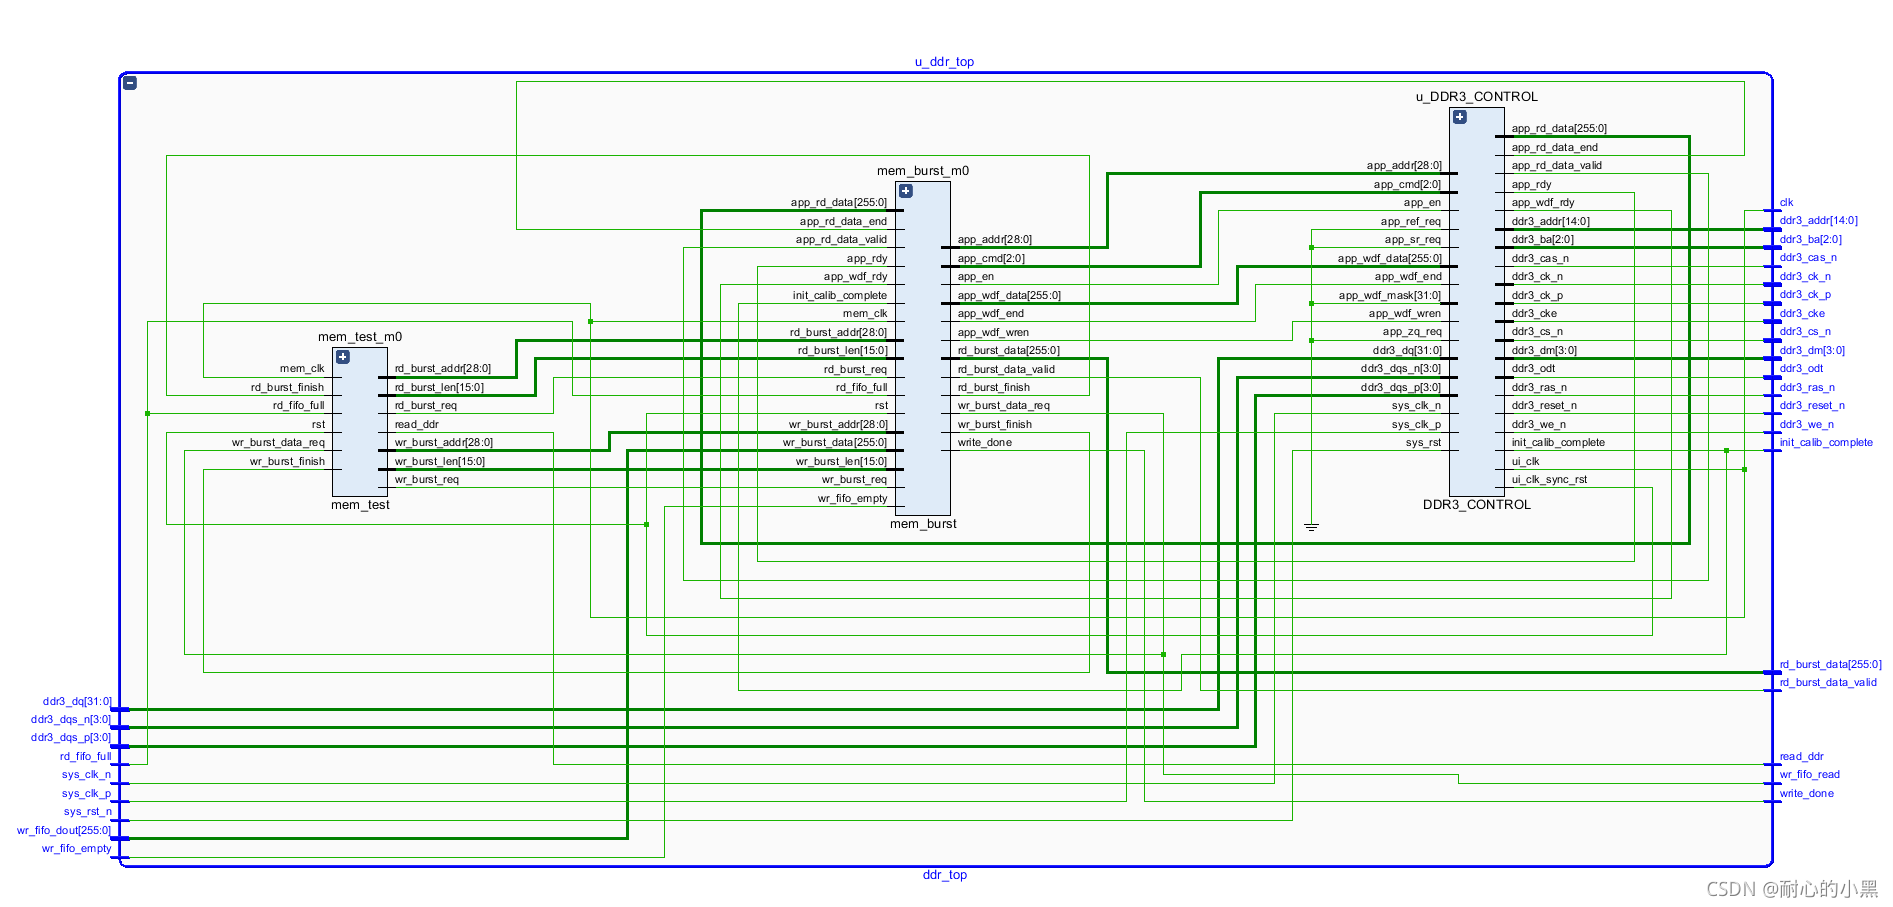This screenshot has width=1893, height=907.
Task: Click DDR3_CONTROL sys_rst input pin
Action: (1423, 443)
